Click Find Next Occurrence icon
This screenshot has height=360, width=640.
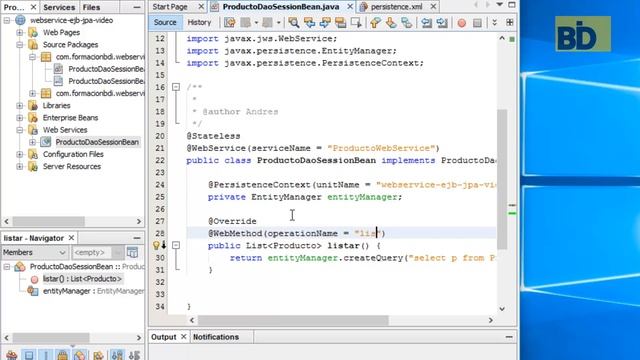[325, 22]
